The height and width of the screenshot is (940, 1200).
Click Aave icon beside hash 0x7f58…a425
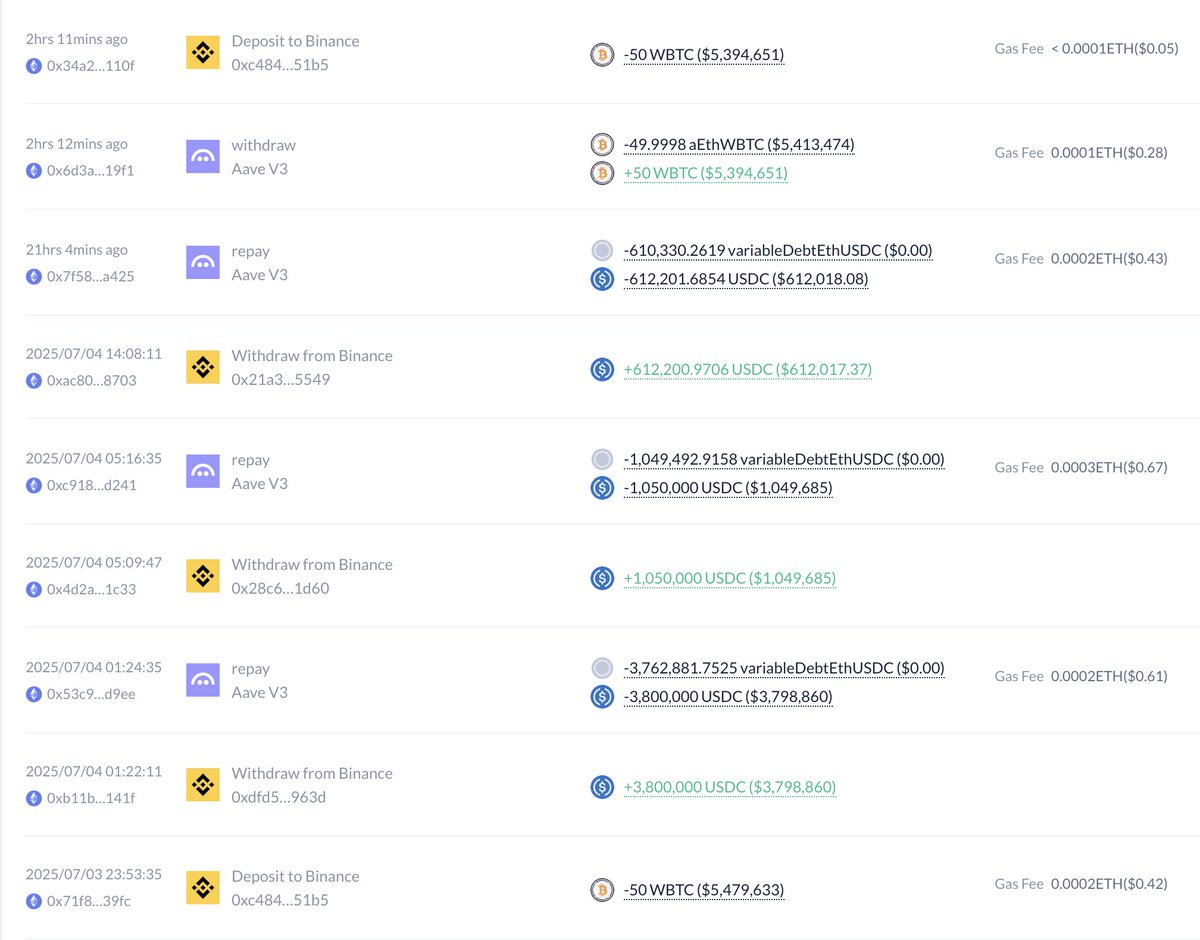(x=203, y=262)
